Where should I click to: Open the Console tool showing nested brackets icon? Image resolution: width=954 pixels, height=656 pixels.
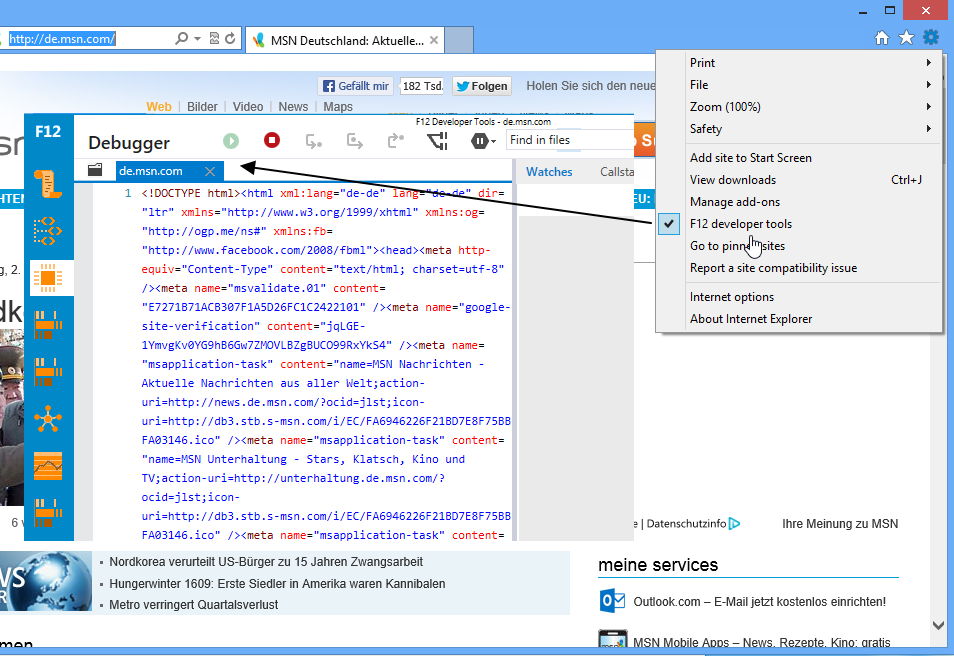(x=48, y=231)
